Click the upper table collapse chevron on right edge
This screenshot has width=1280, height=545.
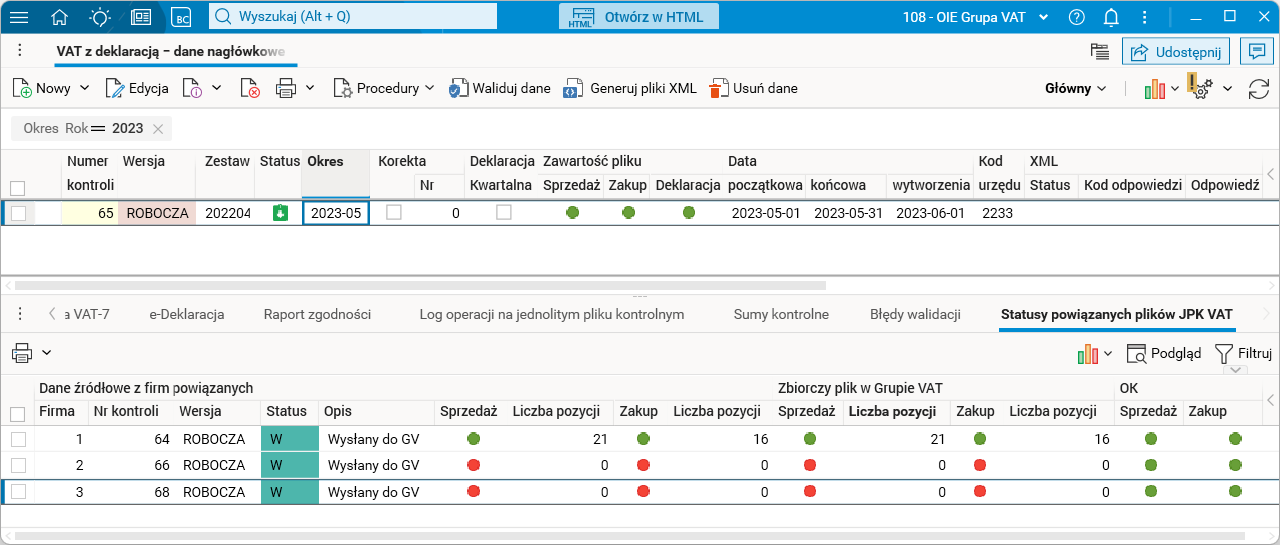[x=1269, y=174]
